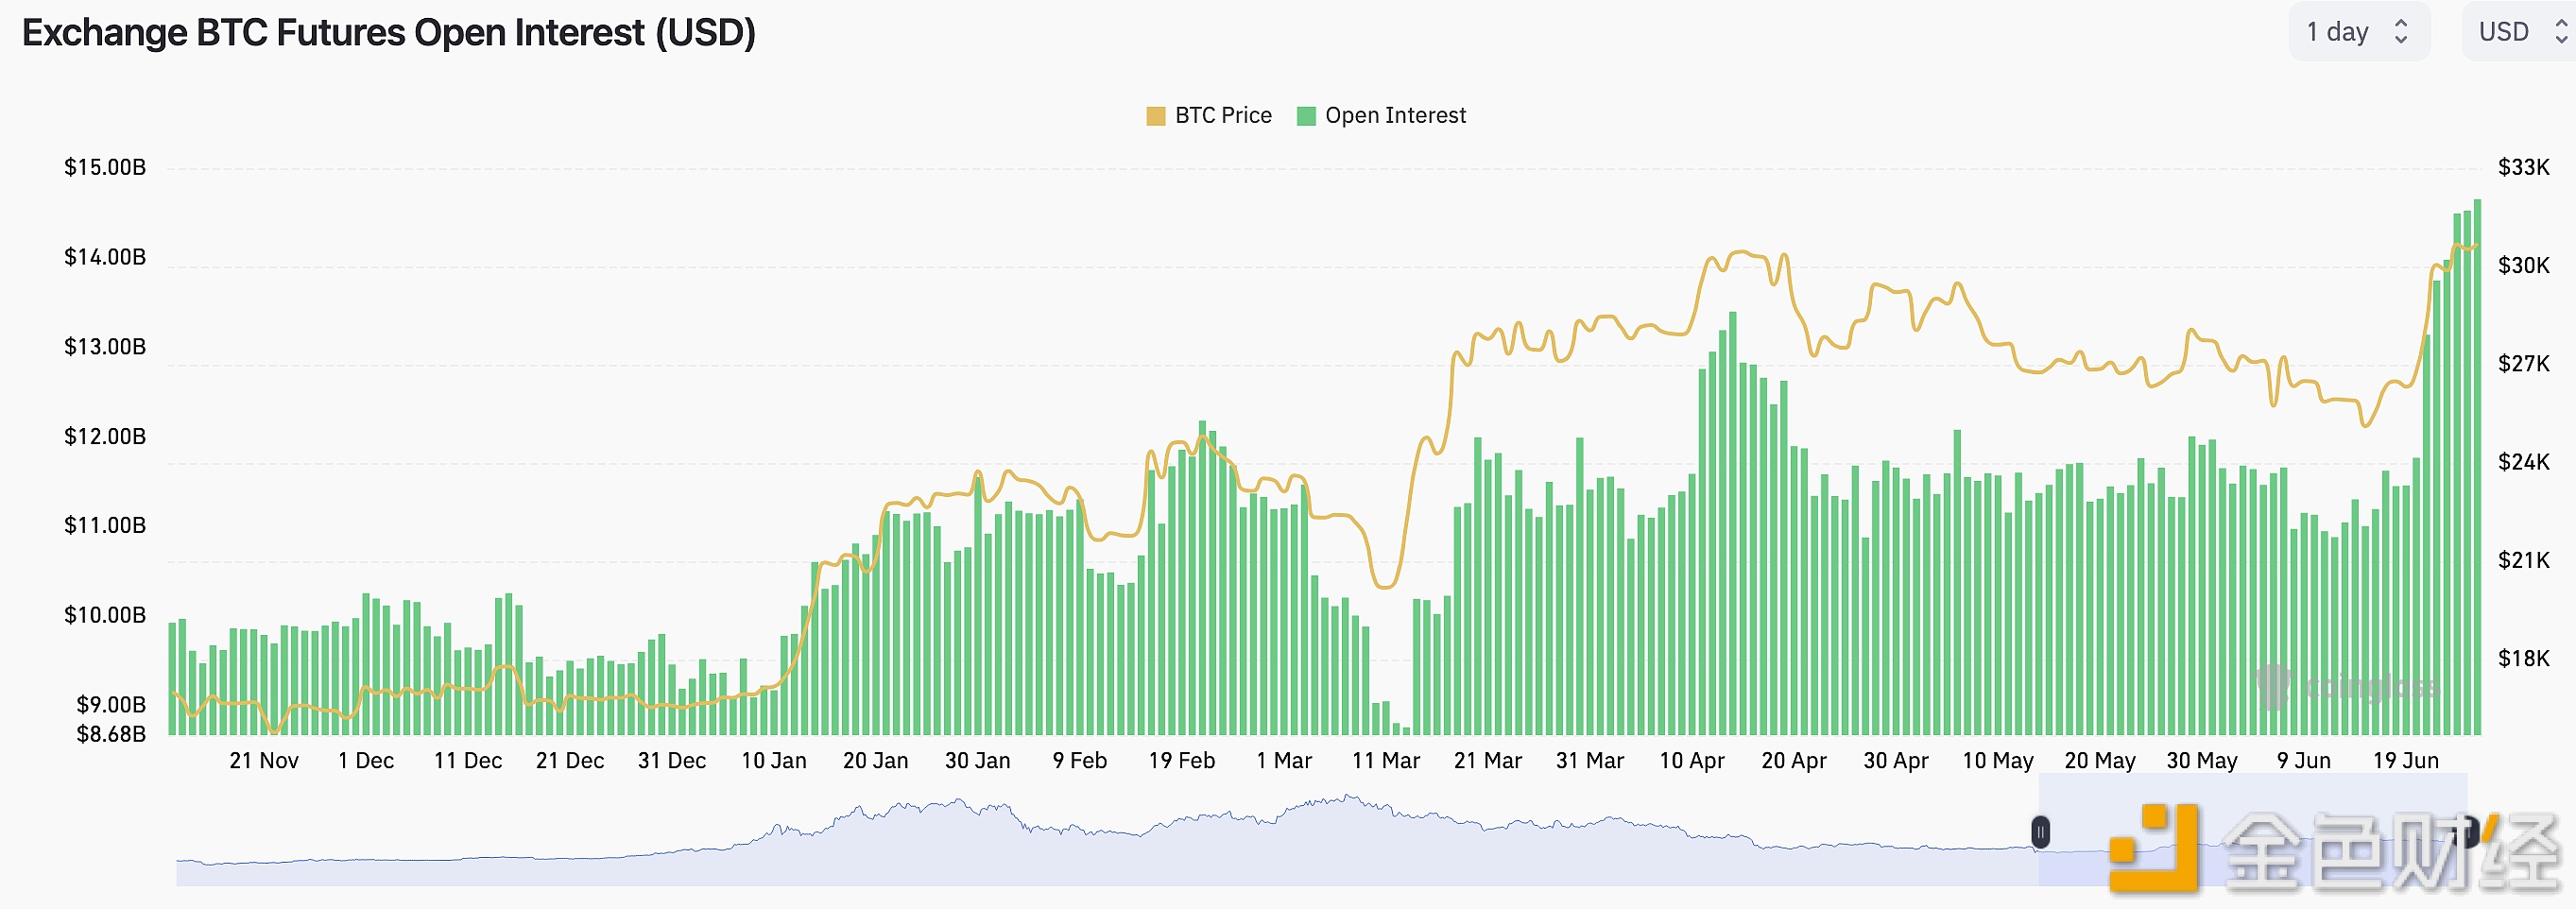Click the 1 Dec date label
2576x909 pixels.
(366, 761)
